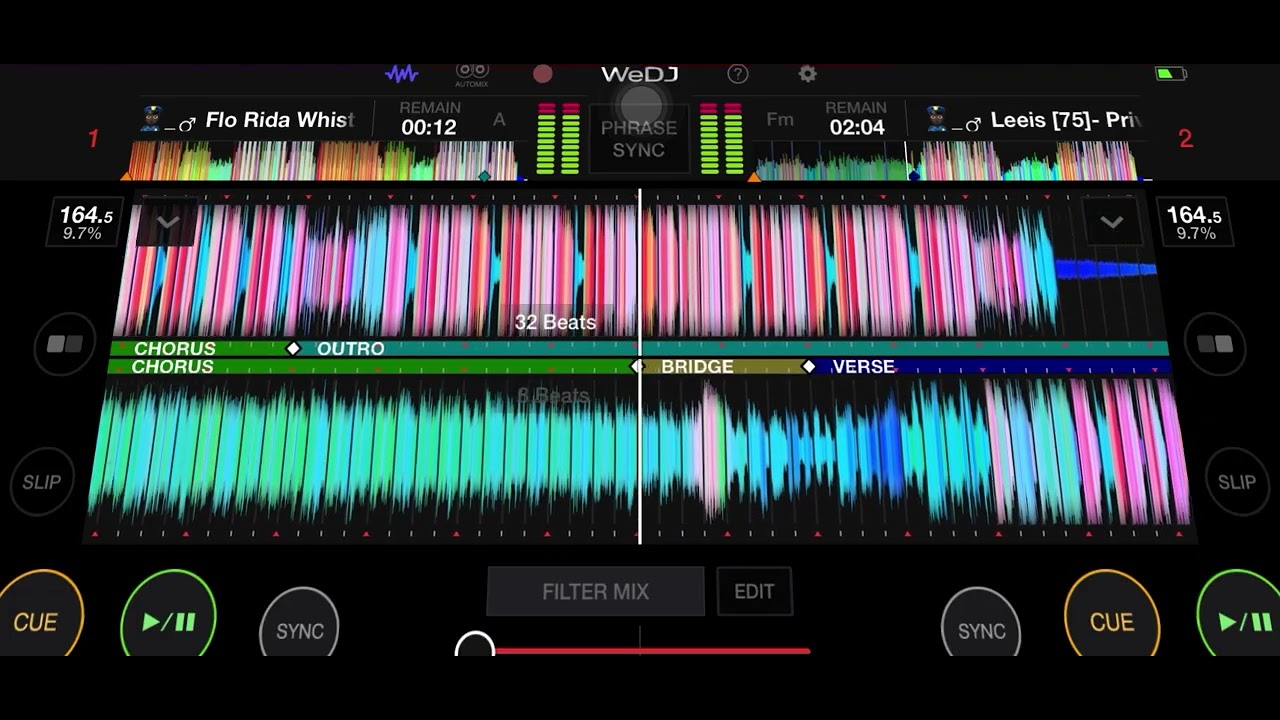1280x720 pixels.
Task: Select the Leeis [75] track title
Action: 1065,120
